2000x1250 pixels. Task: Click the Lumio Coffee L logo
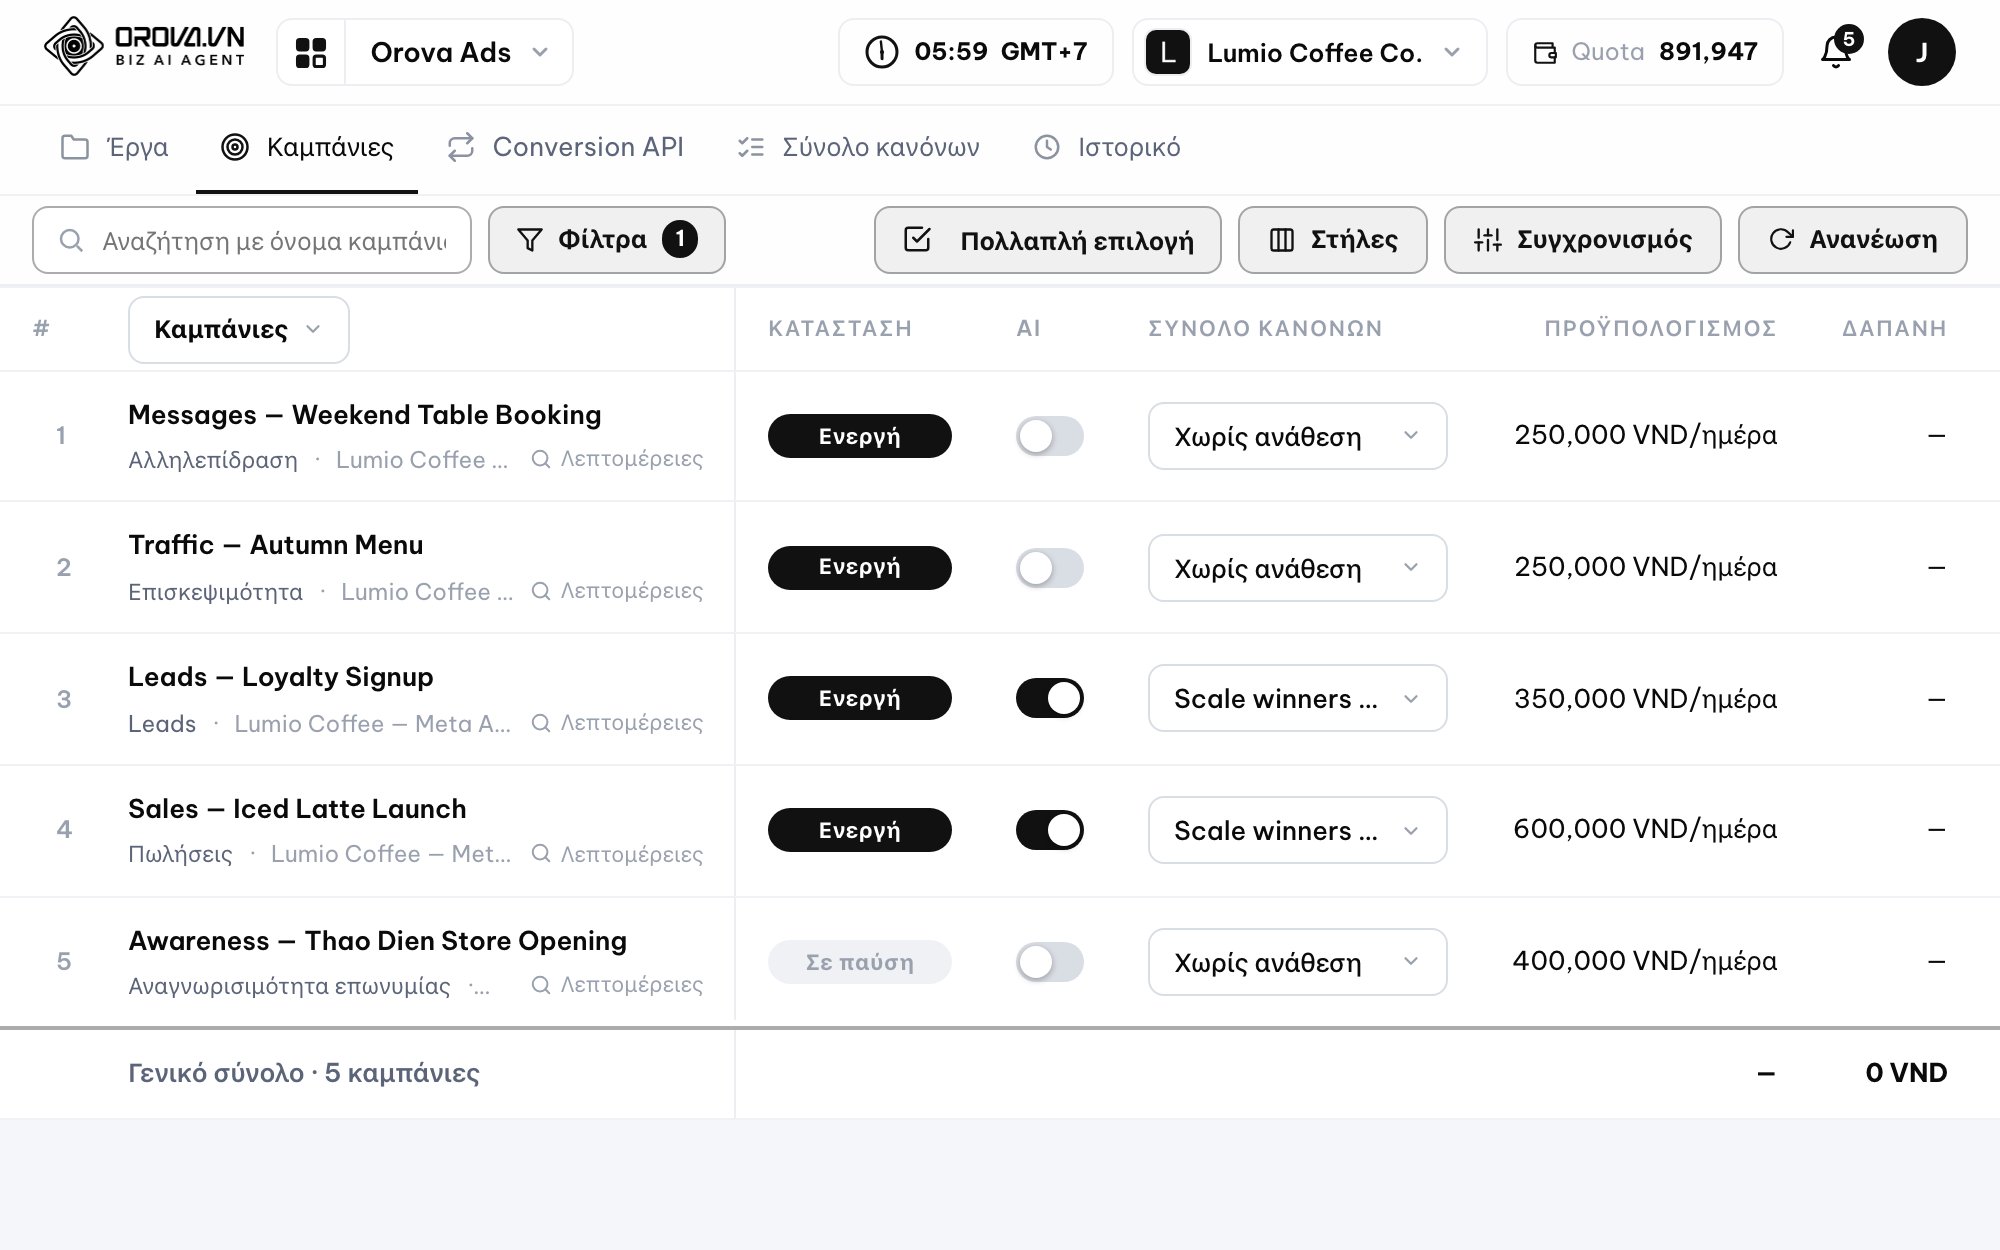click(1167, 52)
